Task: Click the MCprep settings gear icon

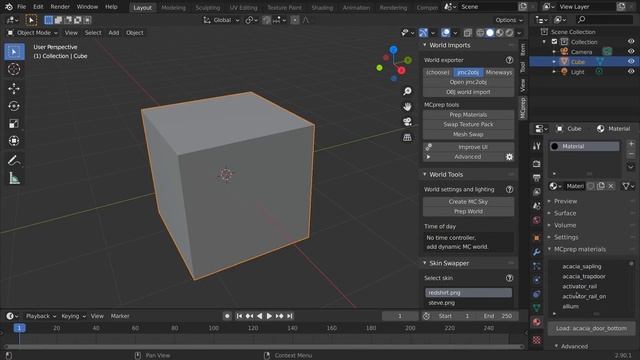Action: pos(509,157)
